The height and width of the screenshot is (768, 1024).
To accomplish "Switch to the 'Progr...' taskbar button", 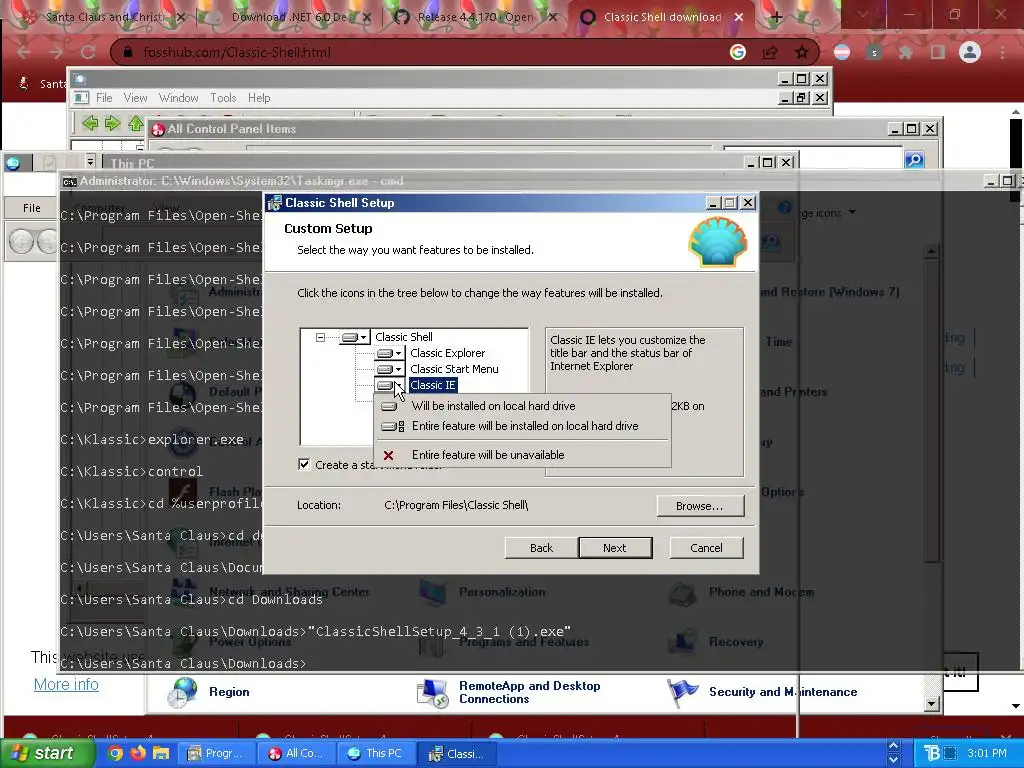I will pyautogui.click(x=216, y=753).
